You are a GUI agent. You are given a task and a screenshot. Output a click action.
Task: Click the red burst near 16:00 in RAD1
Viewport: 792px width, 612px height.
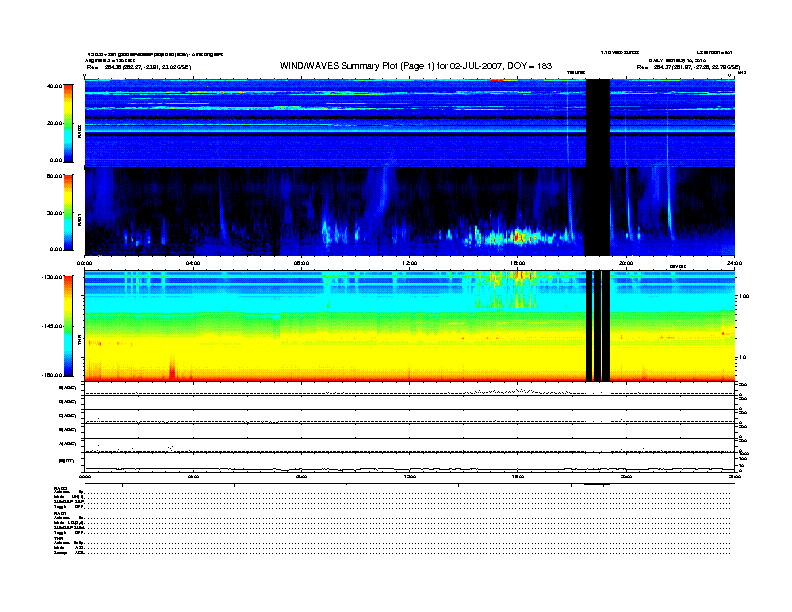(x=519, y=236)
